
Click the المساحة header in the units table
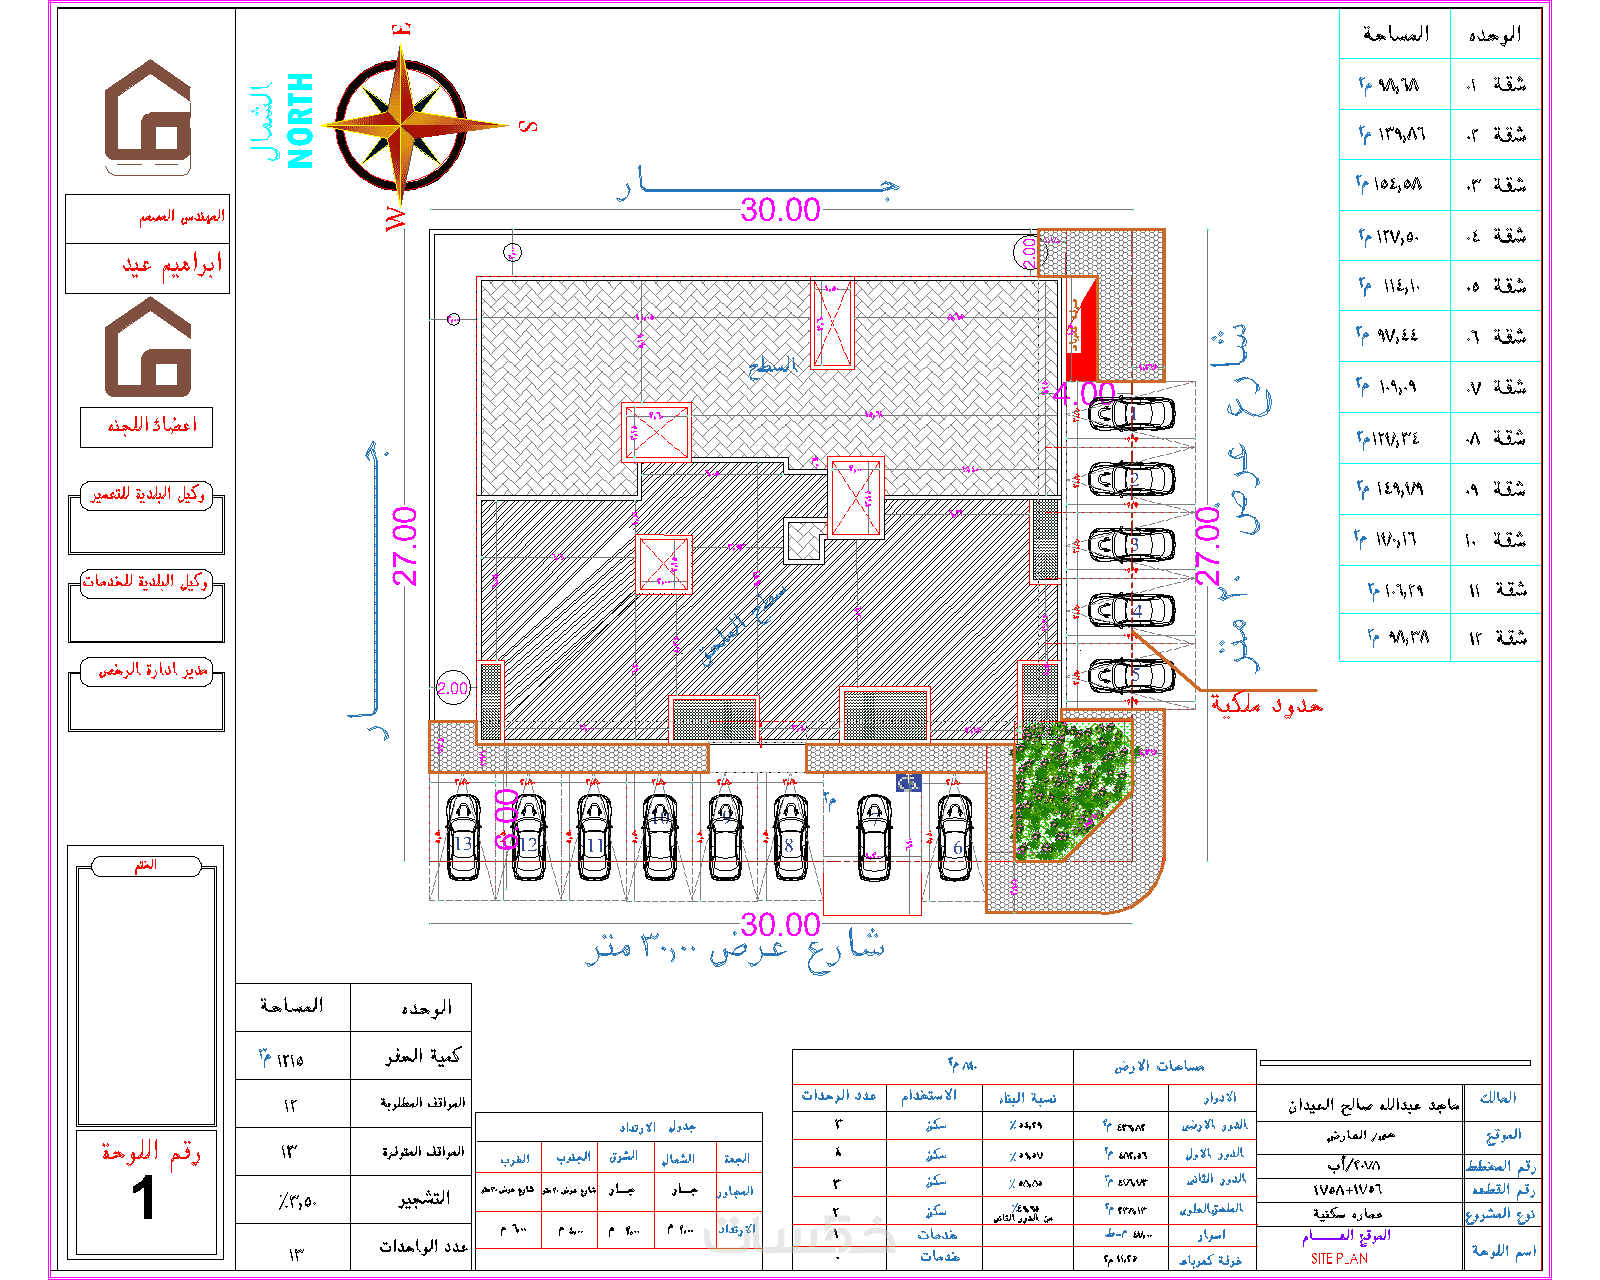tap(1395, 35)
